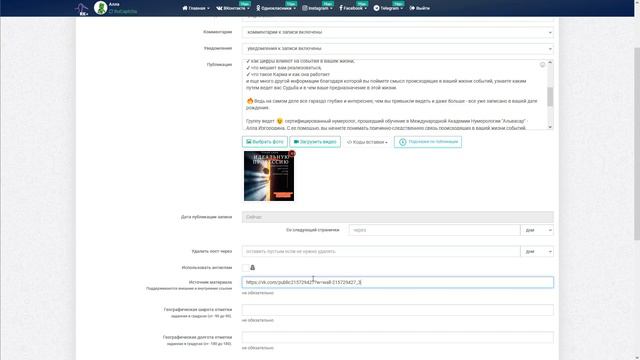Screen dimensions: 640x360
Task: Open the emoji picker in the publication field
Action: [542, 64]
